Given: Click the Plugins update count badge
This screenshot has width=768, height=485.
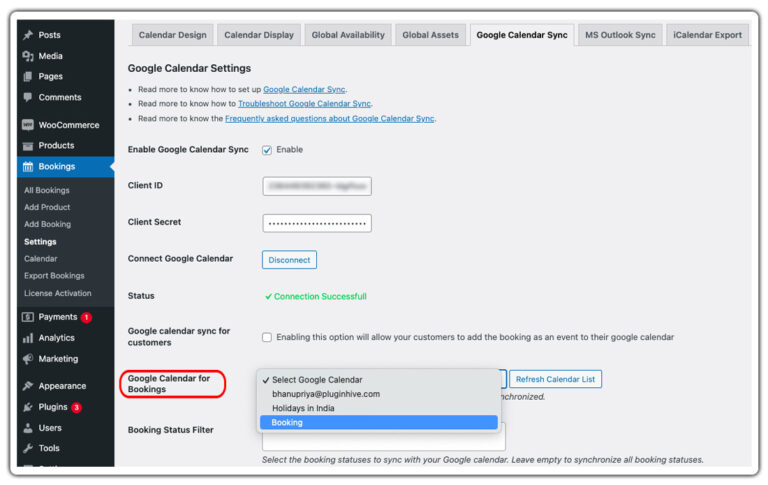Looking at the screenshot, I should [x=76, y=407].
